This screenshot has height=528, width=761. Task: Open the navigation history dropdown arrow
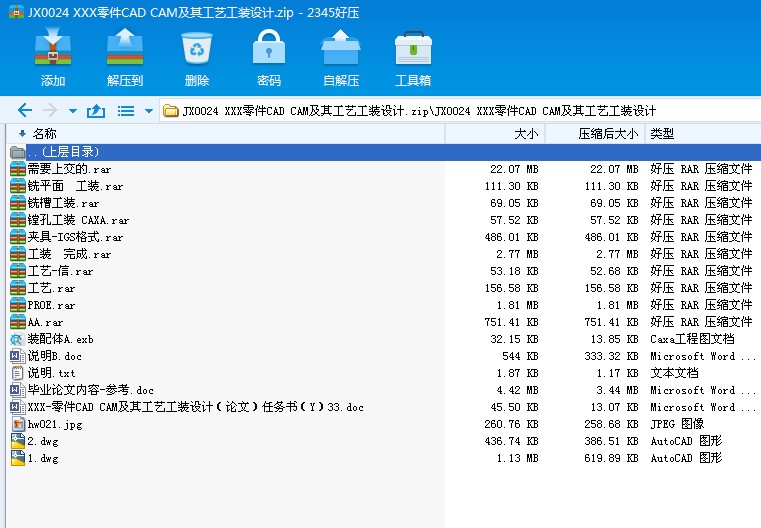tap(73, 111)
